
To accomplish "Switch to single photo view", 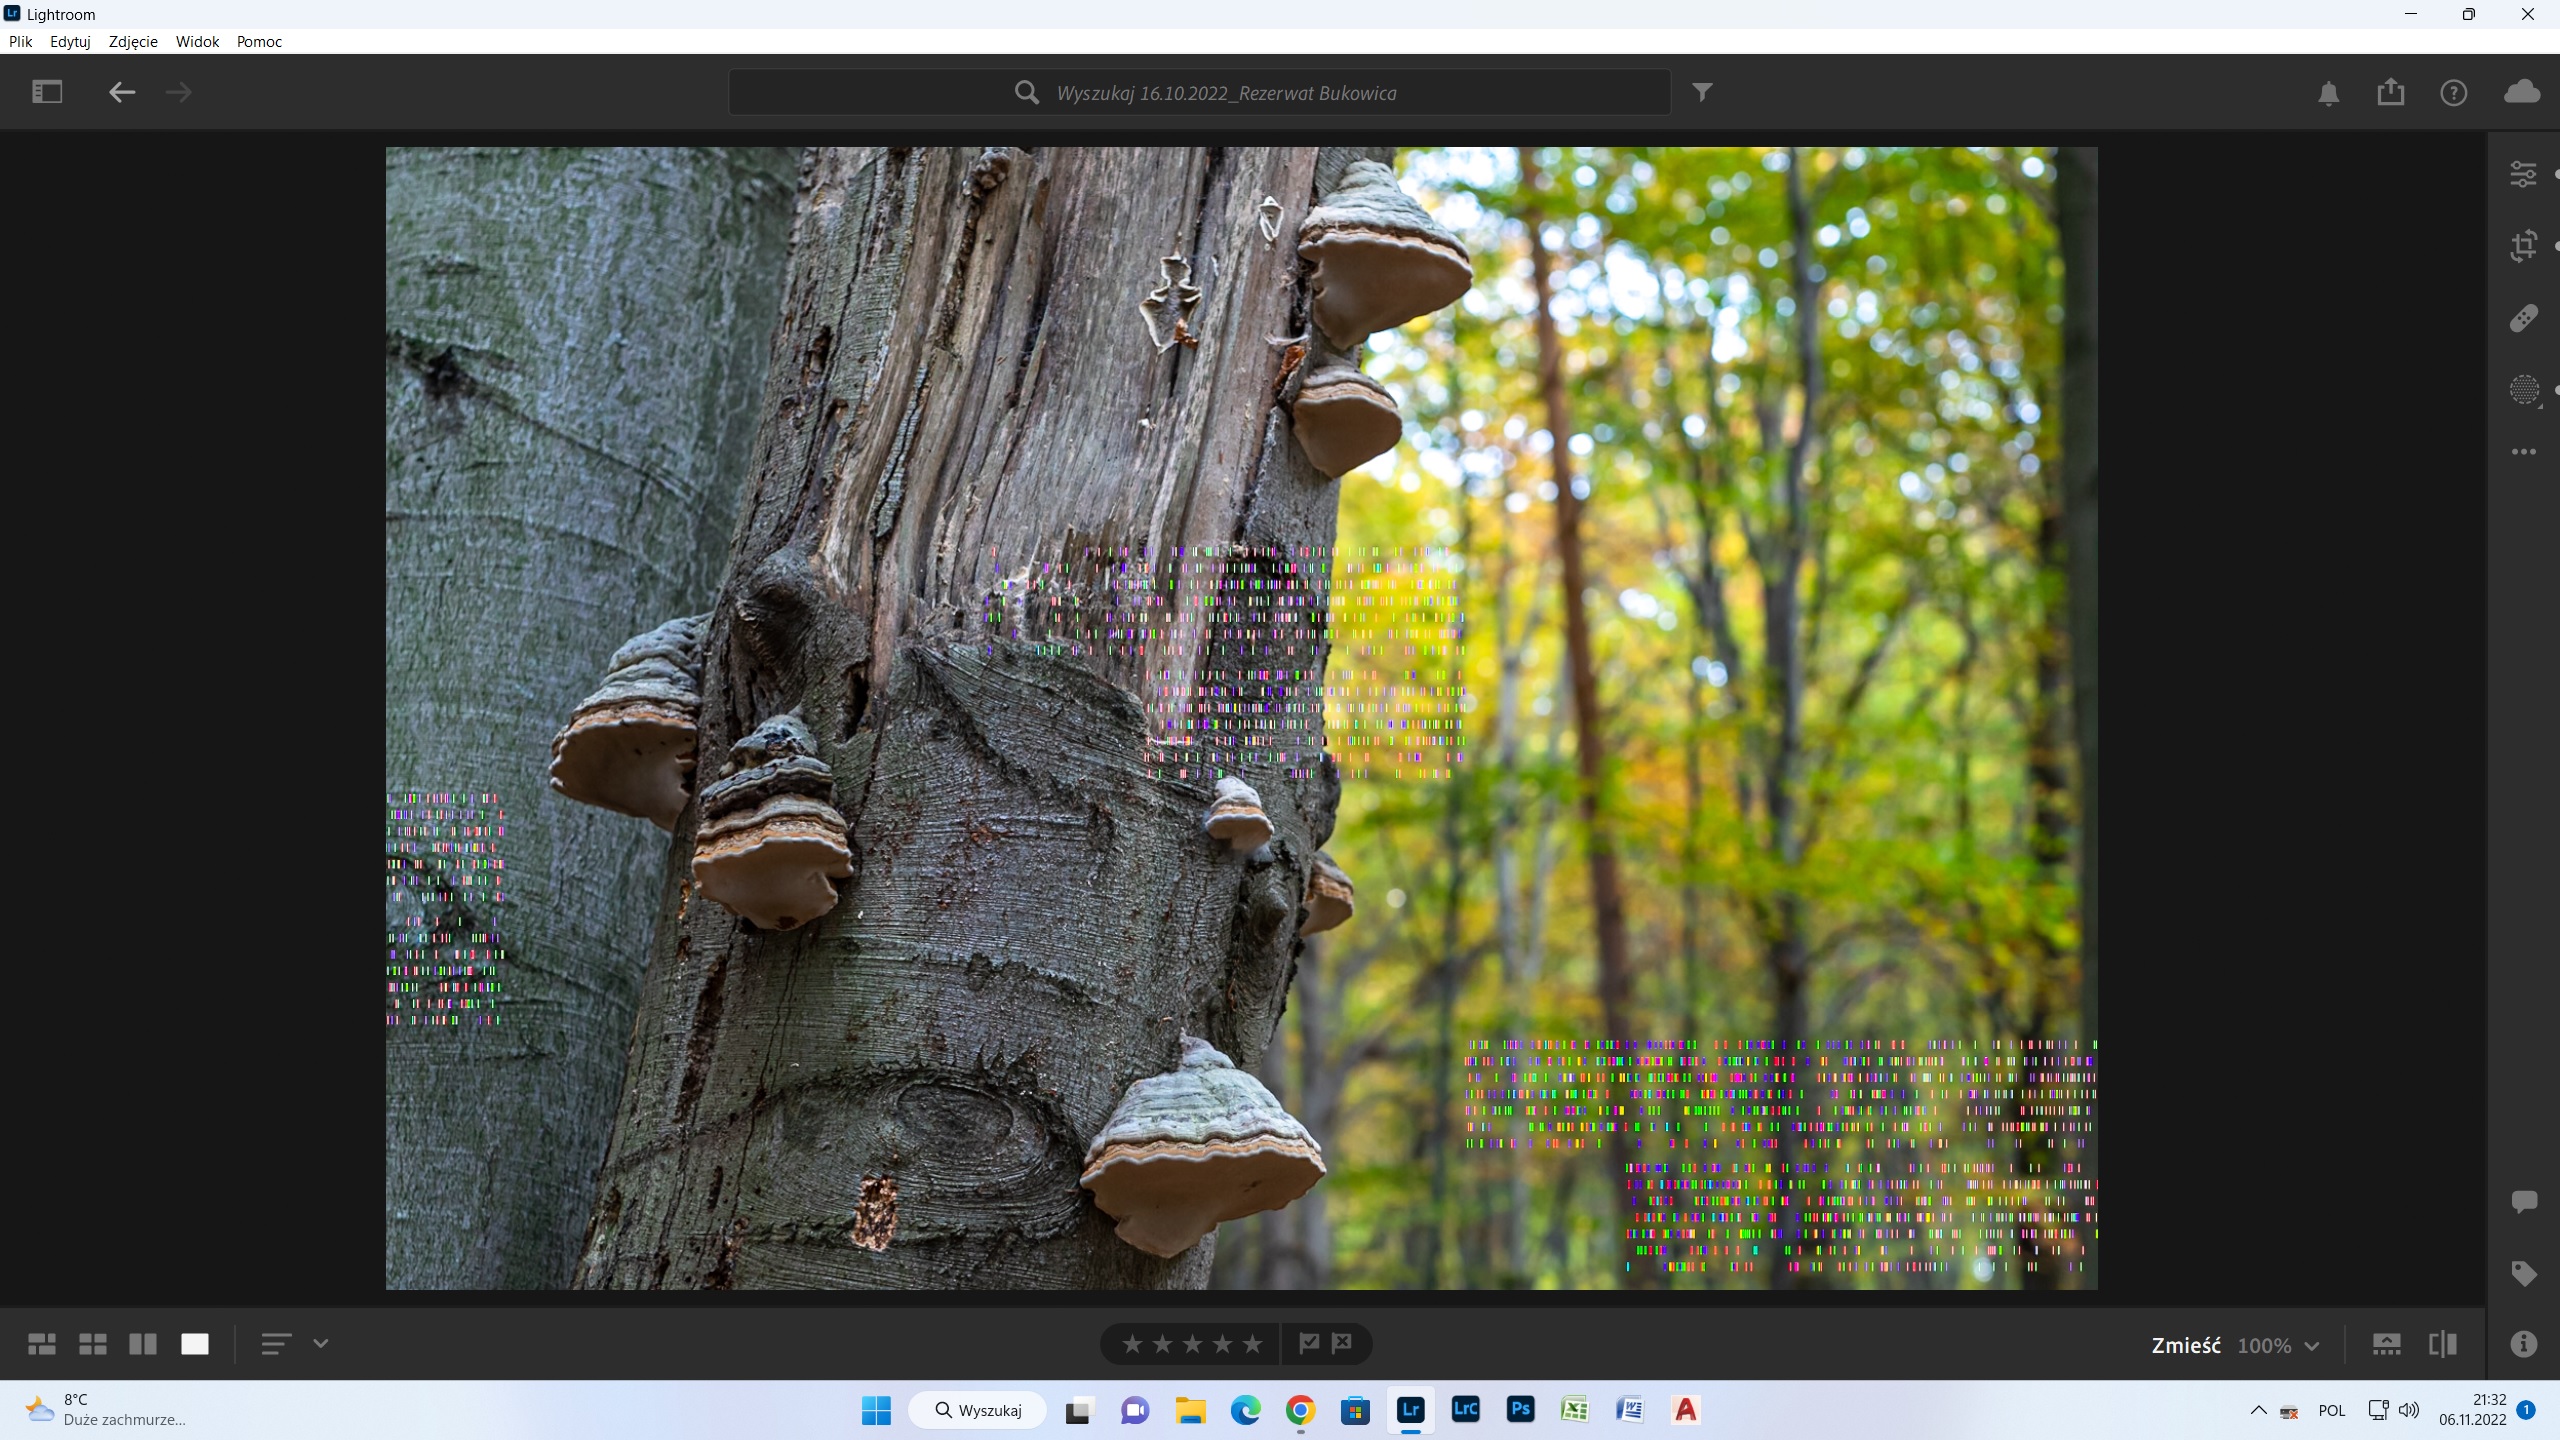I will point(195,1343).
